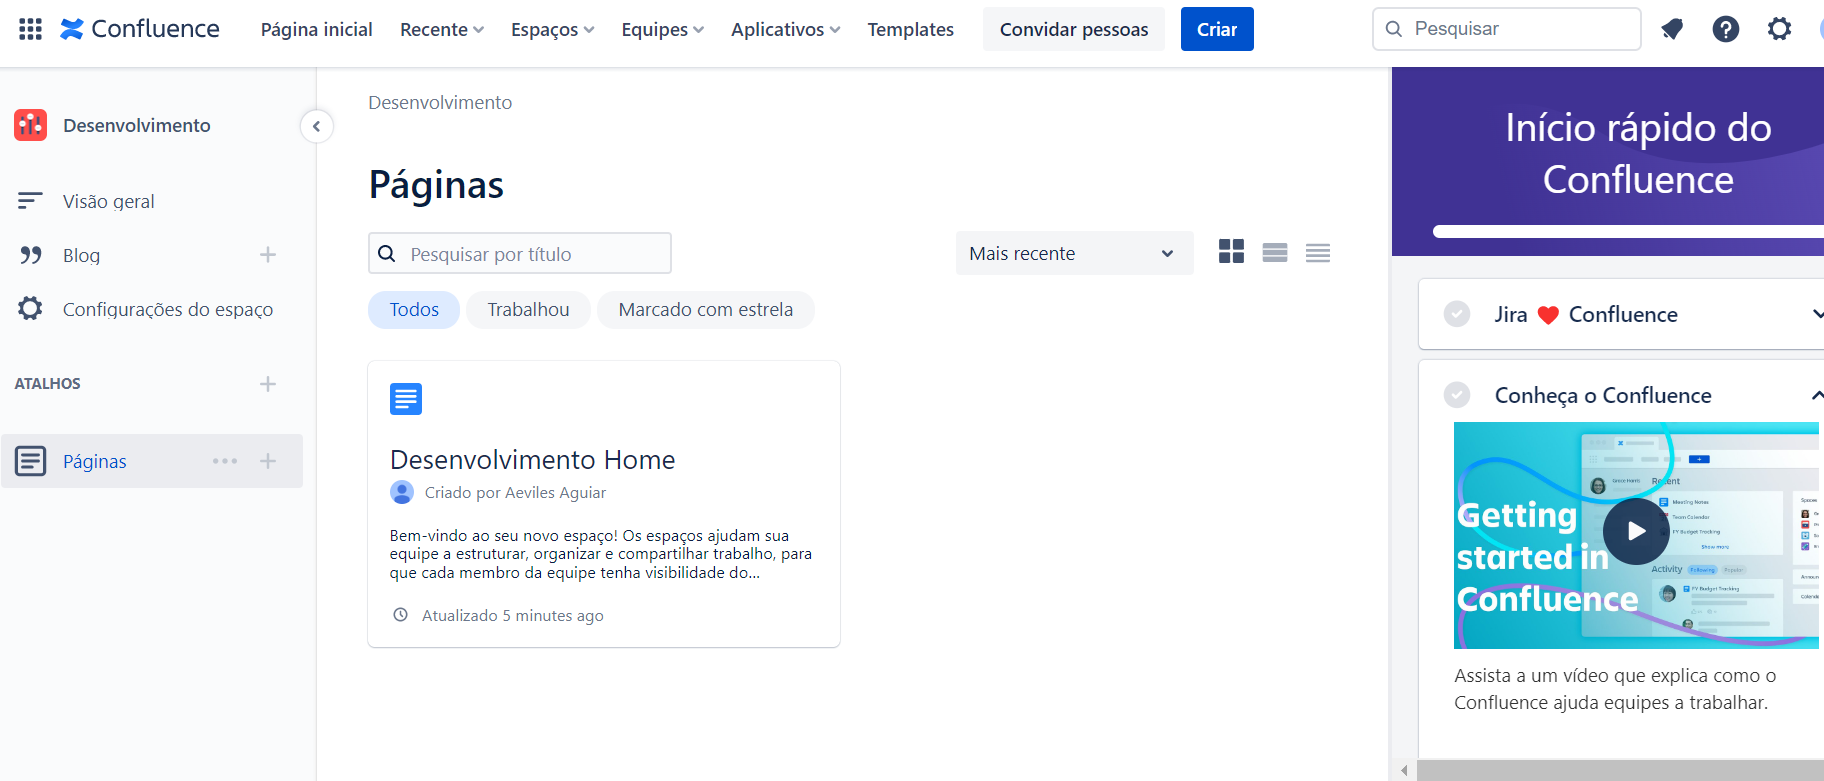The height and width of the screenshot is (781, 1824).
Task: Open the settings gear in top bar
Action: point(1780,29)
